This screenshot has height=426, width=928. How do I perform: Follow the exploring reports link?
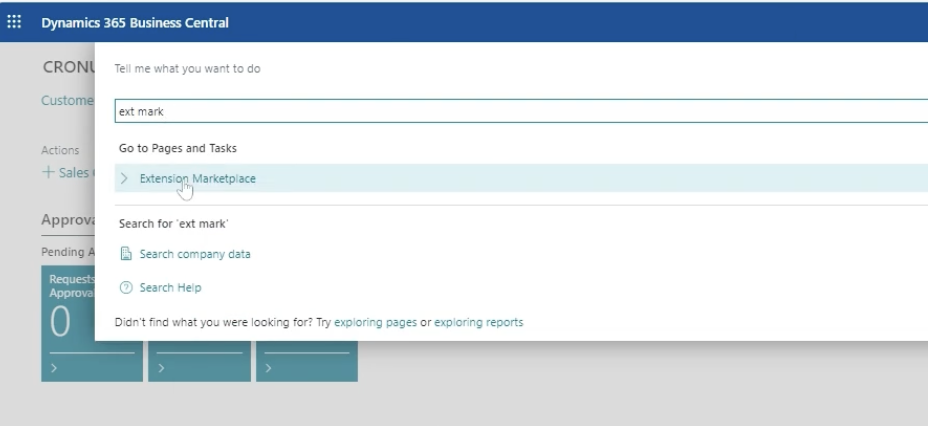[479, 322]
